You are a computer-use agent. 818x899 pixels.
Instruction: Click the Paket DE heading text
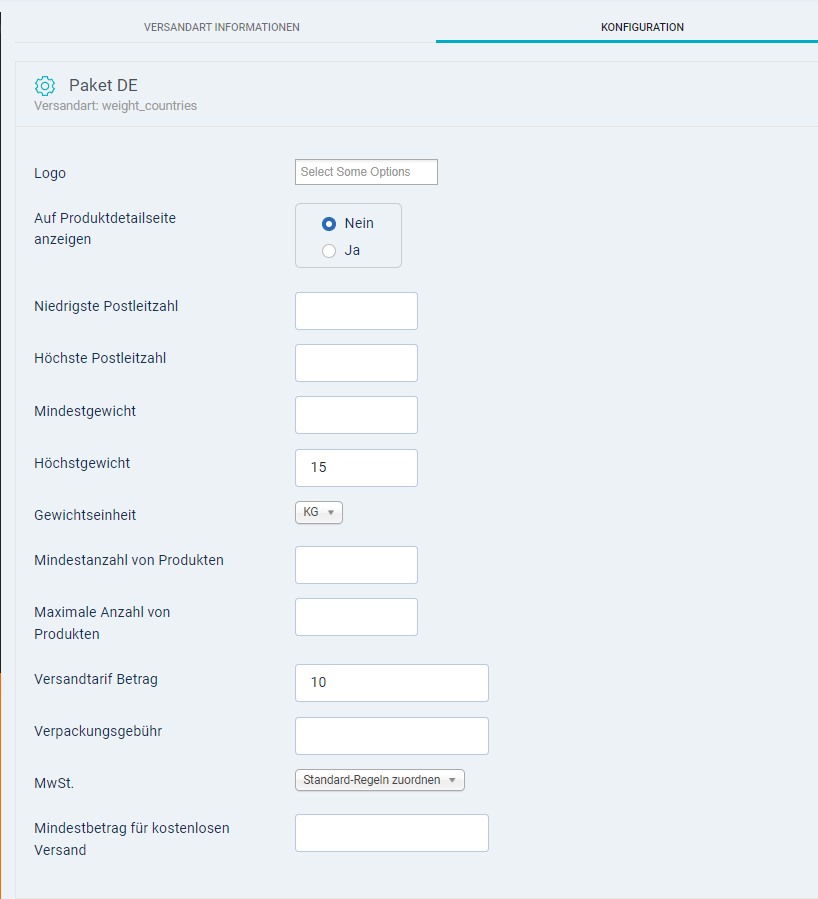coord(103,86)
